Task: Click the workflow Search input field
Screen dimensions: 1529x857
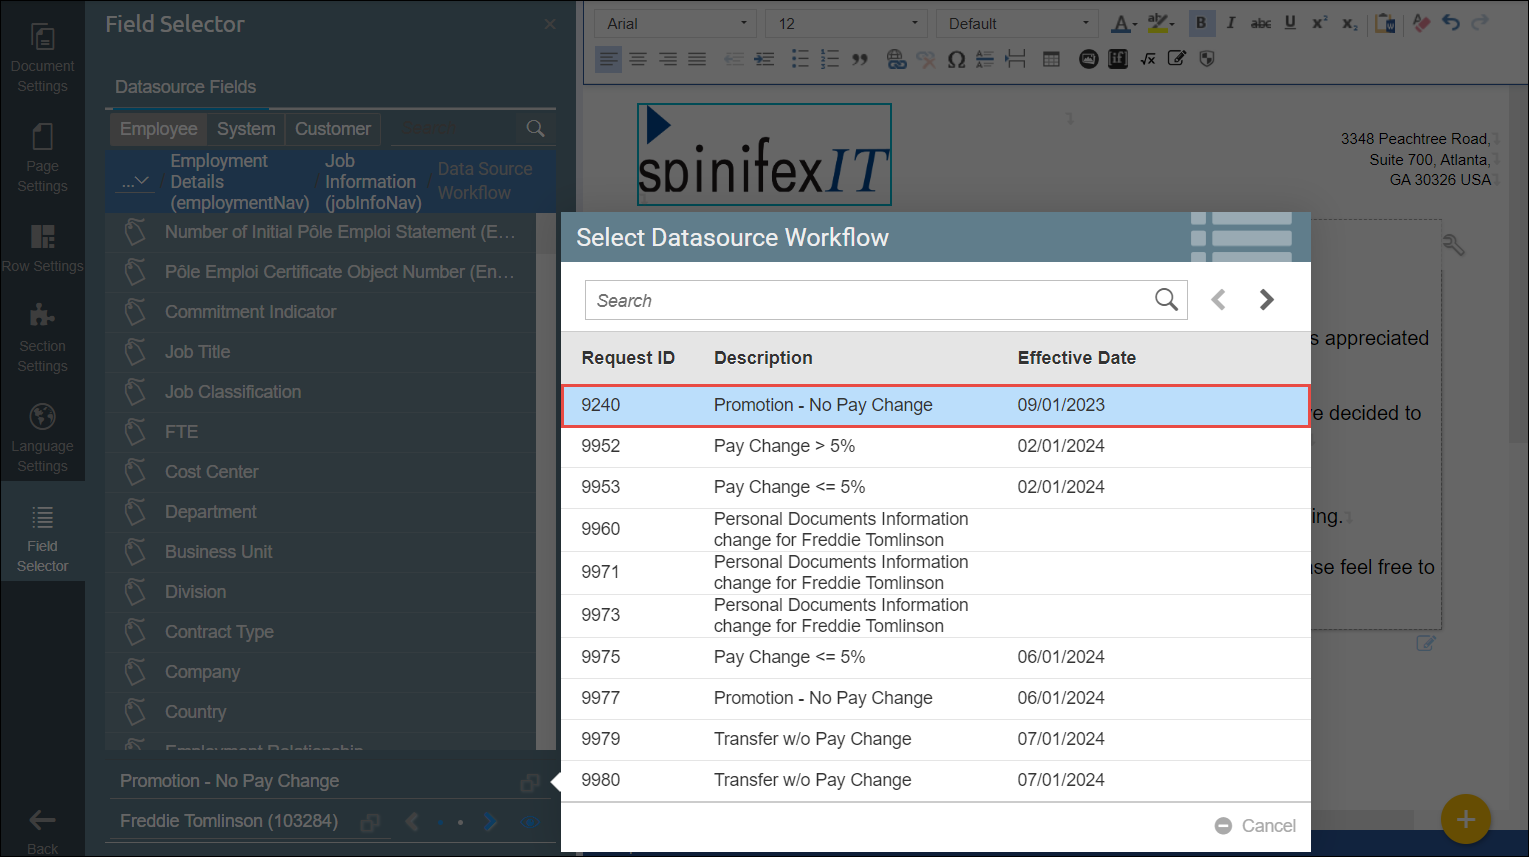Action: click(866, 300)
